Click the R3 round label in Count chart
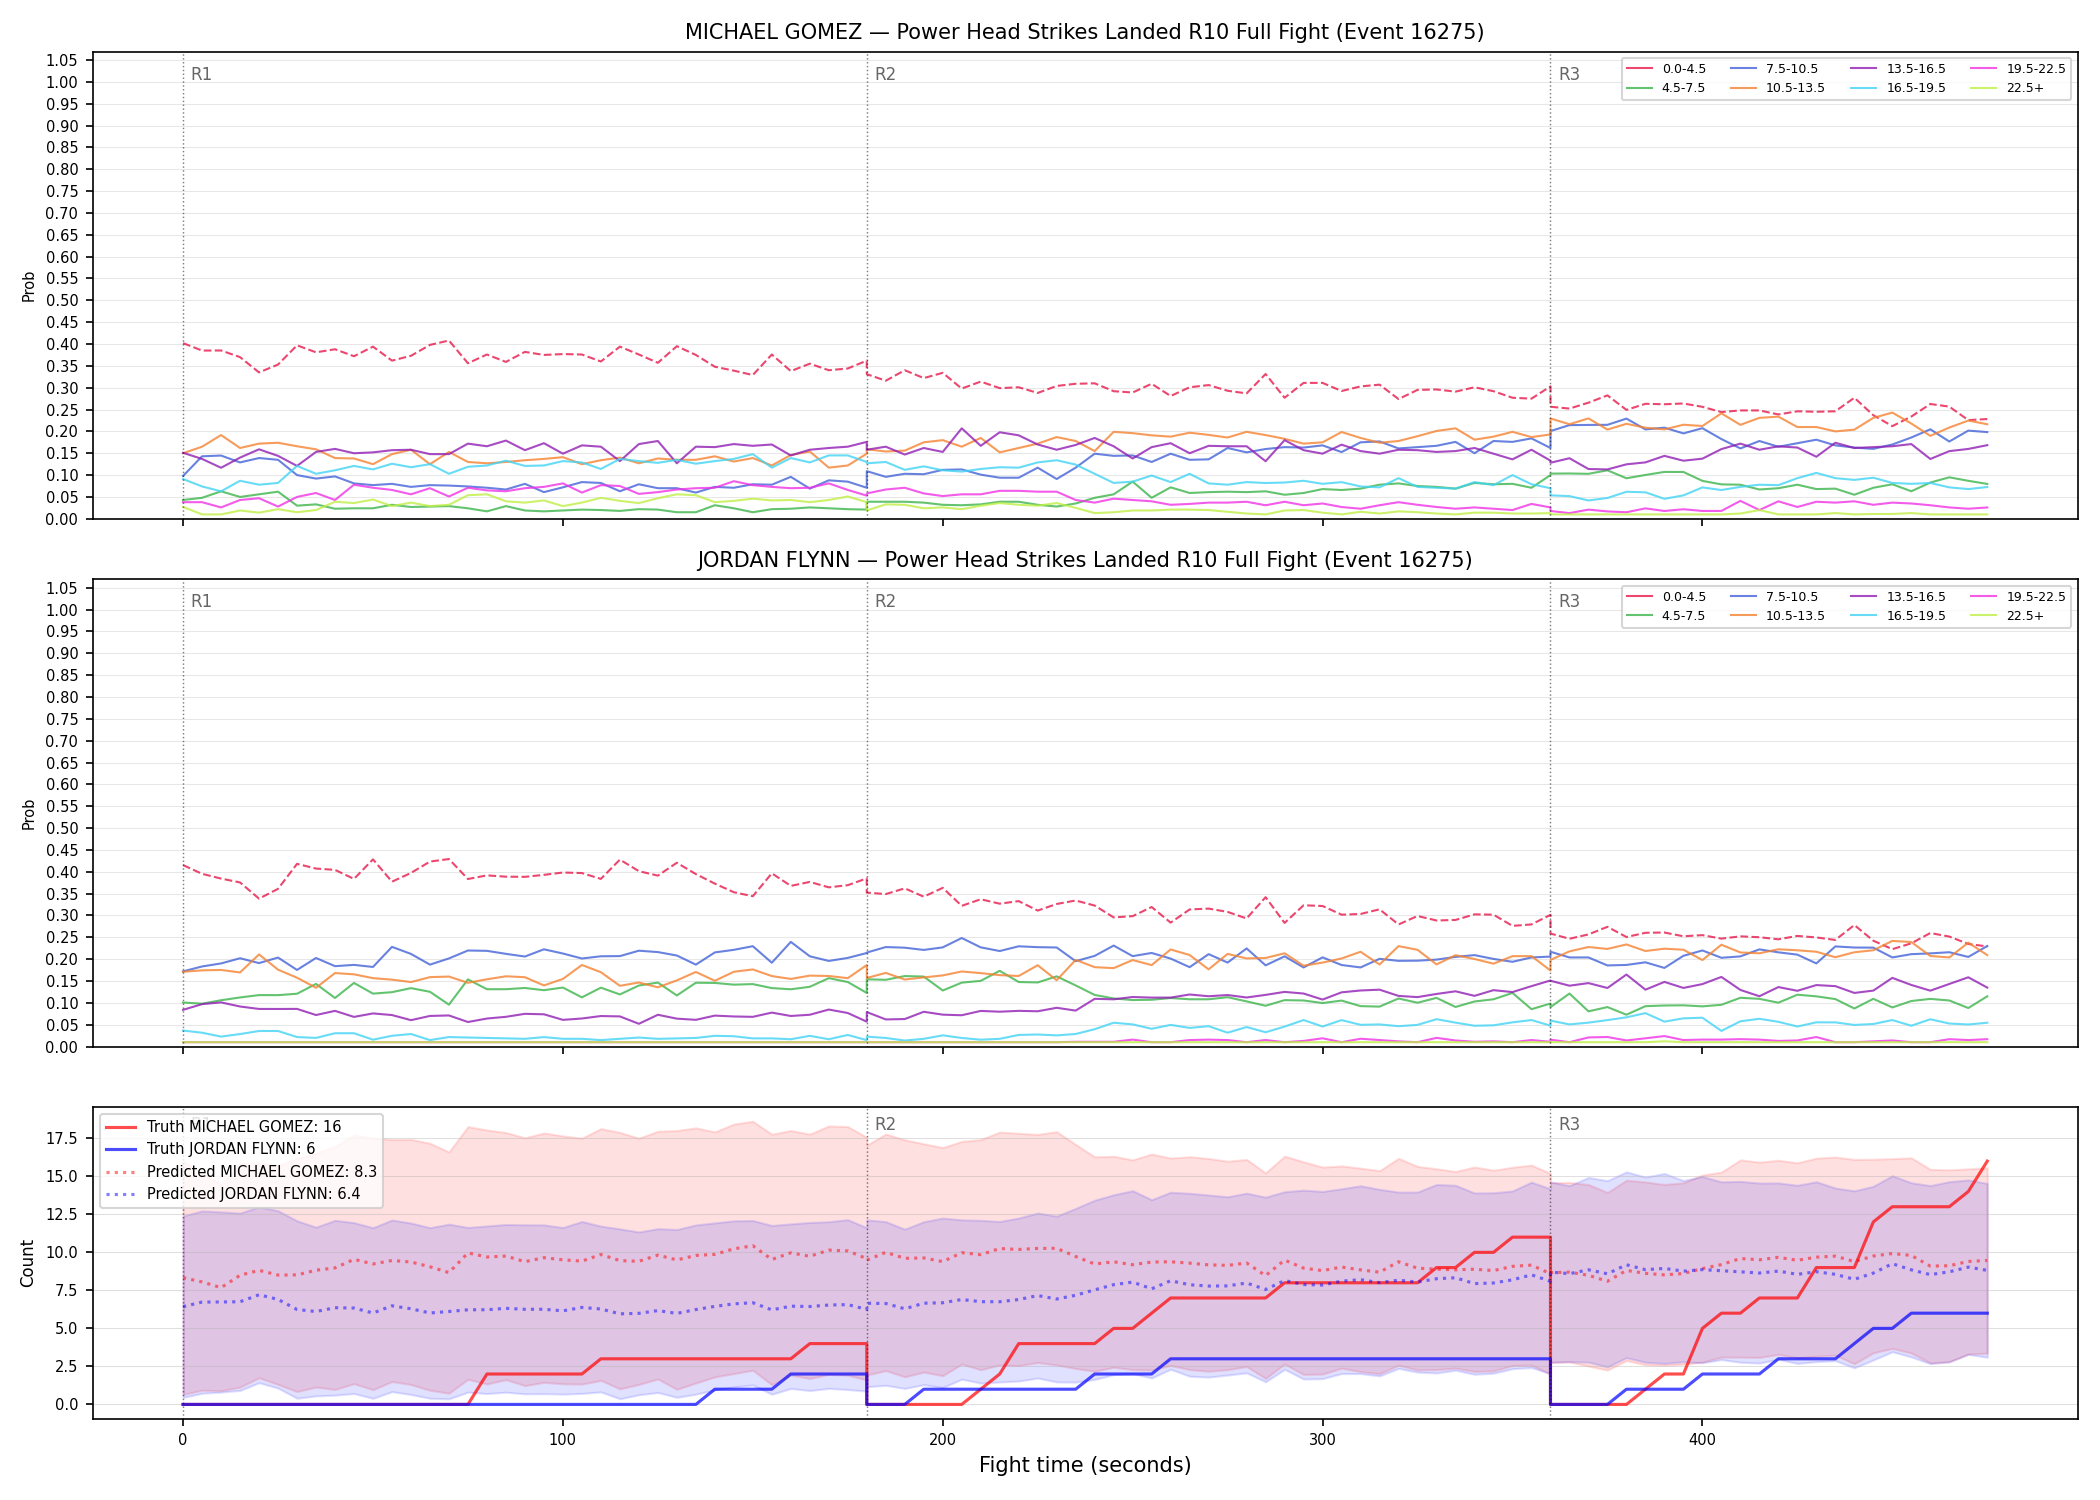The width and height of the screenshot is (2100, 1500). click(x=1569, y=1124)
